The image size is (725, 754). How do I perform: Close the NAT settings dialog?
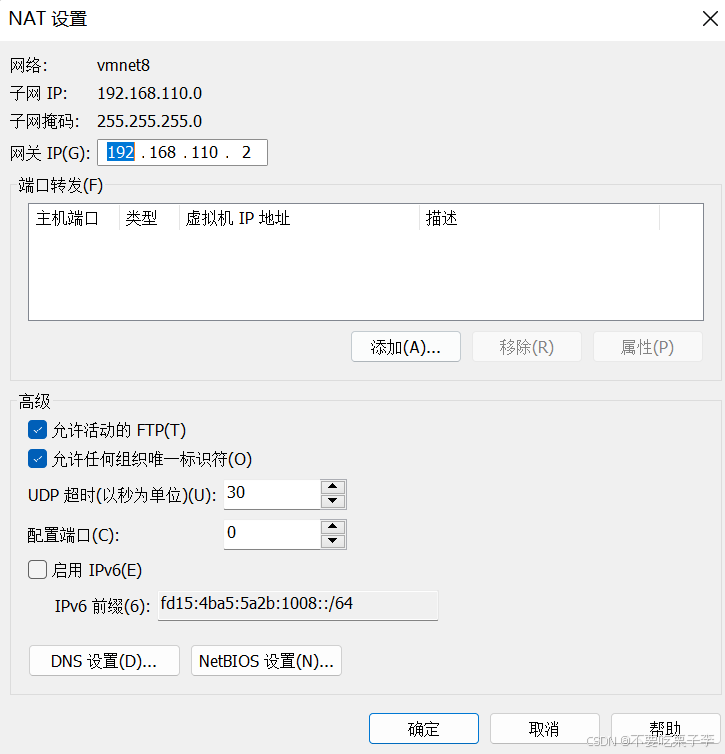[x=710, y=19]
